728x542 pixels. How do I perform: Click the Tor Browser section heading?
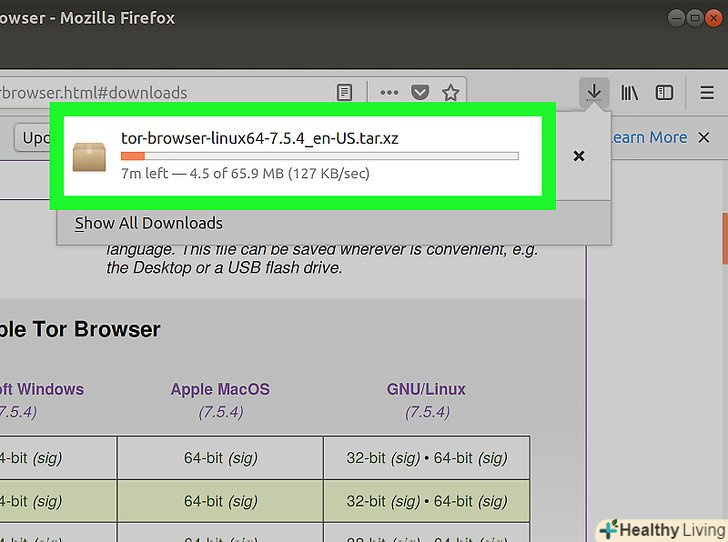point(80,329)
